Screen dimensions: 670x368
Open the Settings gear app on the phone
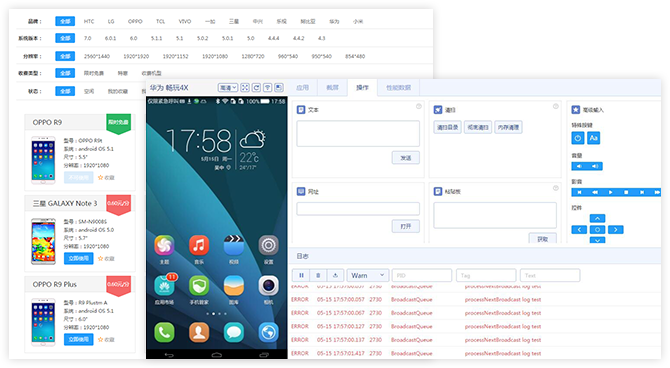click(268, 245)
